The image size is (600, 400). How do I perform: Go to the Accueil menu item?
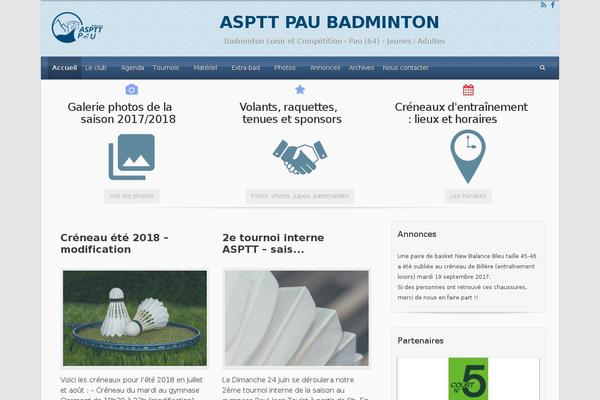(65, 68)
